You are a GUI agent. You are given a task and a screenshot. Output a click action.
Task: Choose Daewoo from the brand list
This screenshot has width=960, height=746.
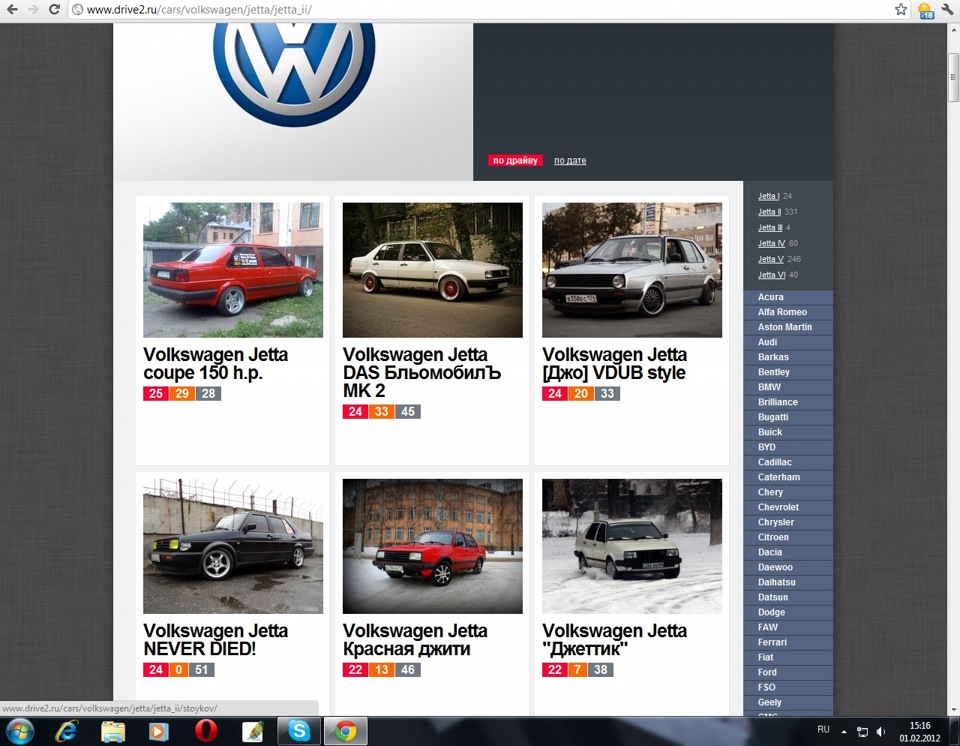pyautogui.click(x=788, y=567)
